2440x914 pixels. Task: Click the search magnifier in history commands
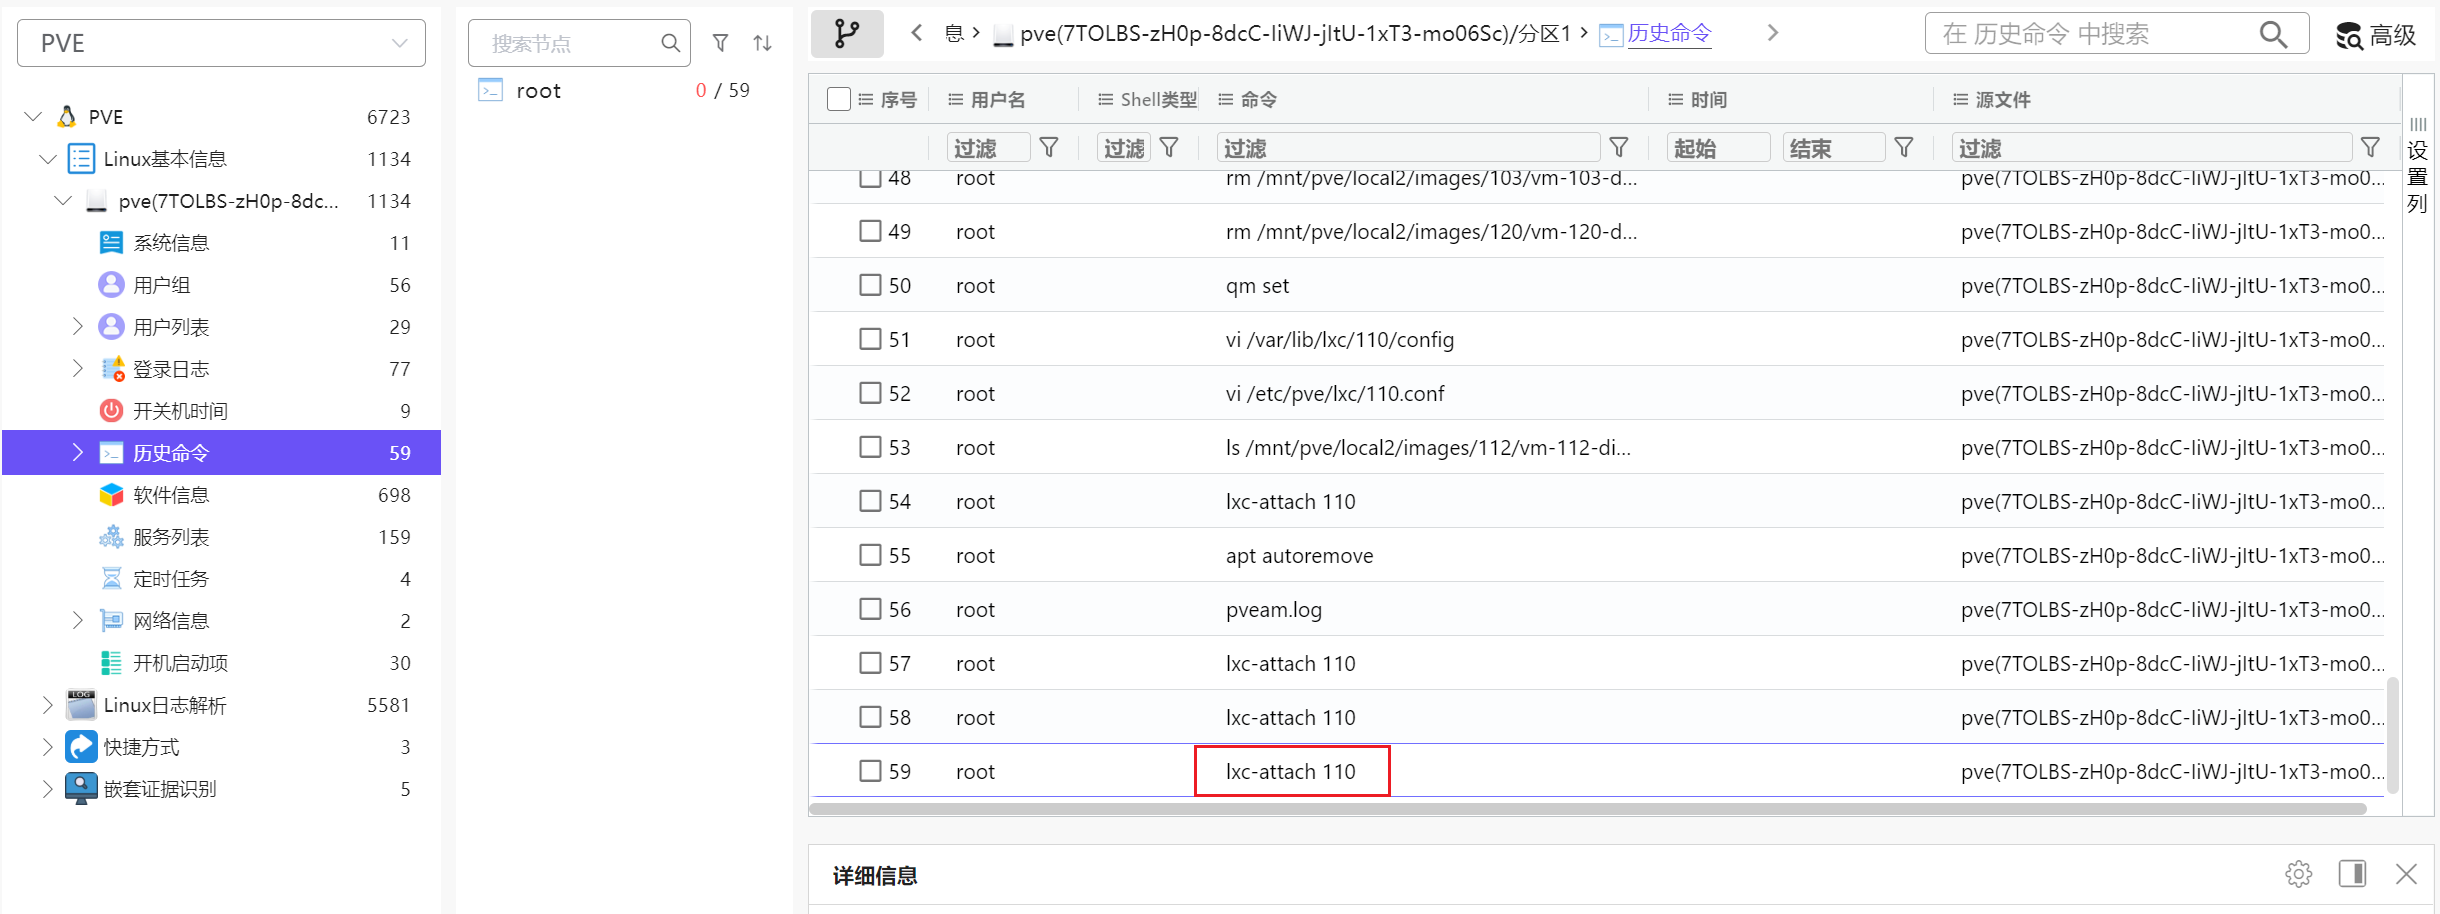(2273, 35)
